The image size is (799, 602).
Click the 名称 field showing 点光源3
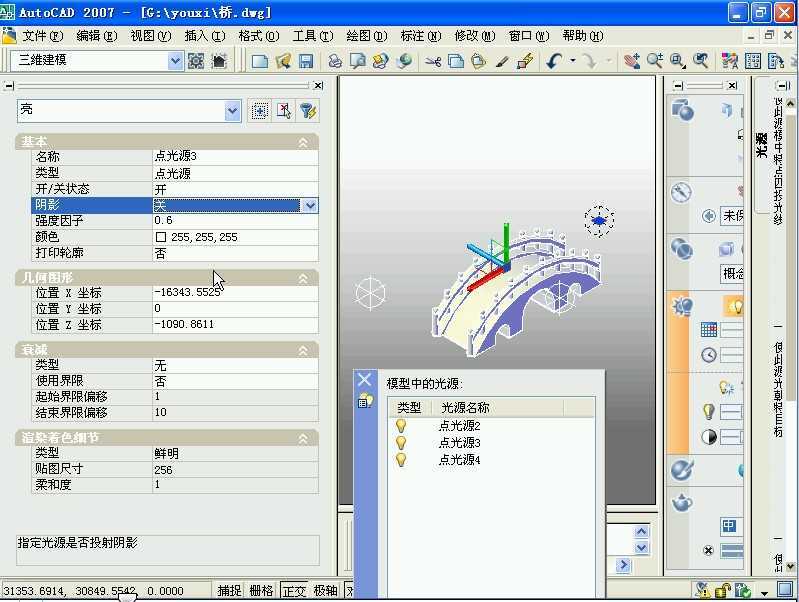[235, 156]
